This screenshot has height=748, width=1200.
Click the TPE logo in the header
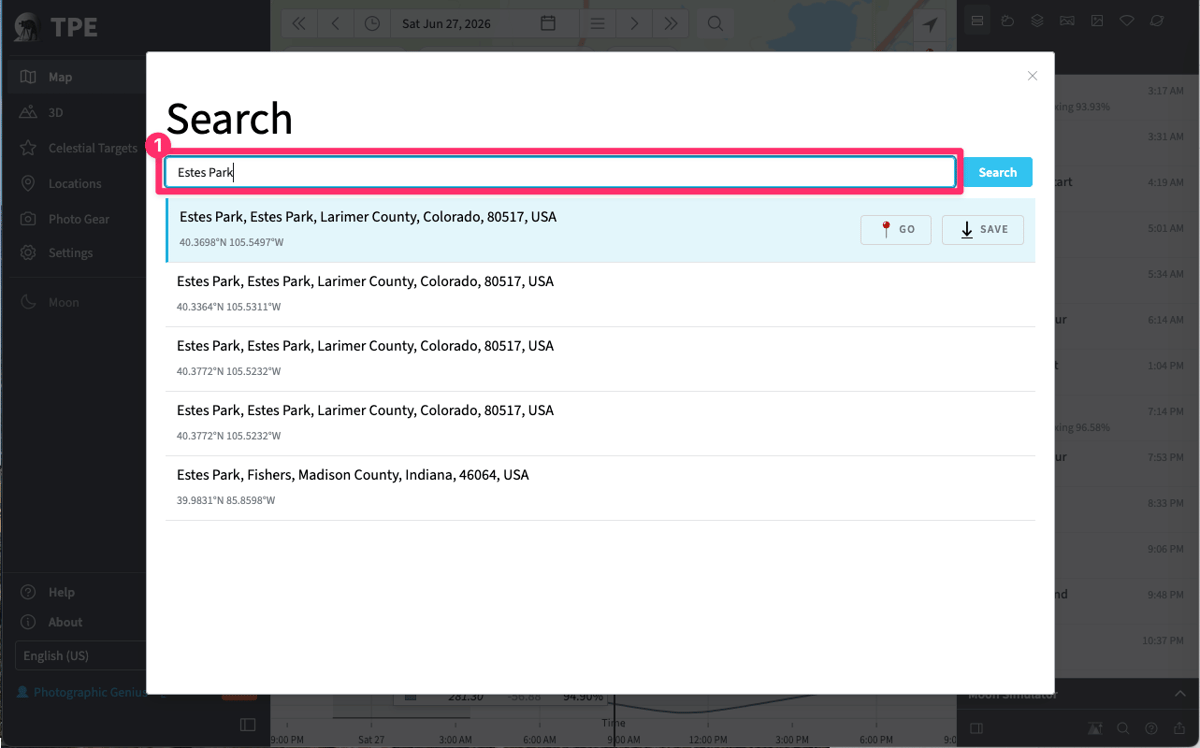point(56,26)
